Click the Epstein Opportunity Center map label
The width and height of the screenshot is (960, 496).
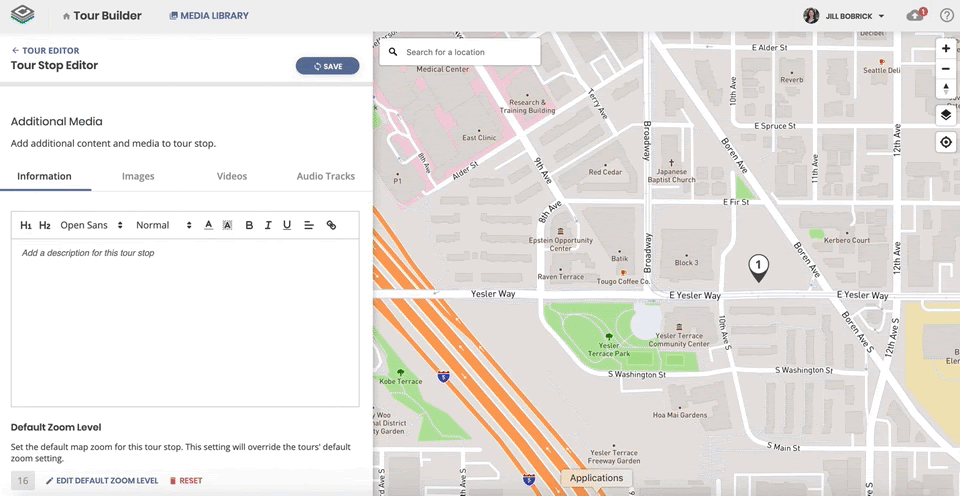(x=560, y=244)
